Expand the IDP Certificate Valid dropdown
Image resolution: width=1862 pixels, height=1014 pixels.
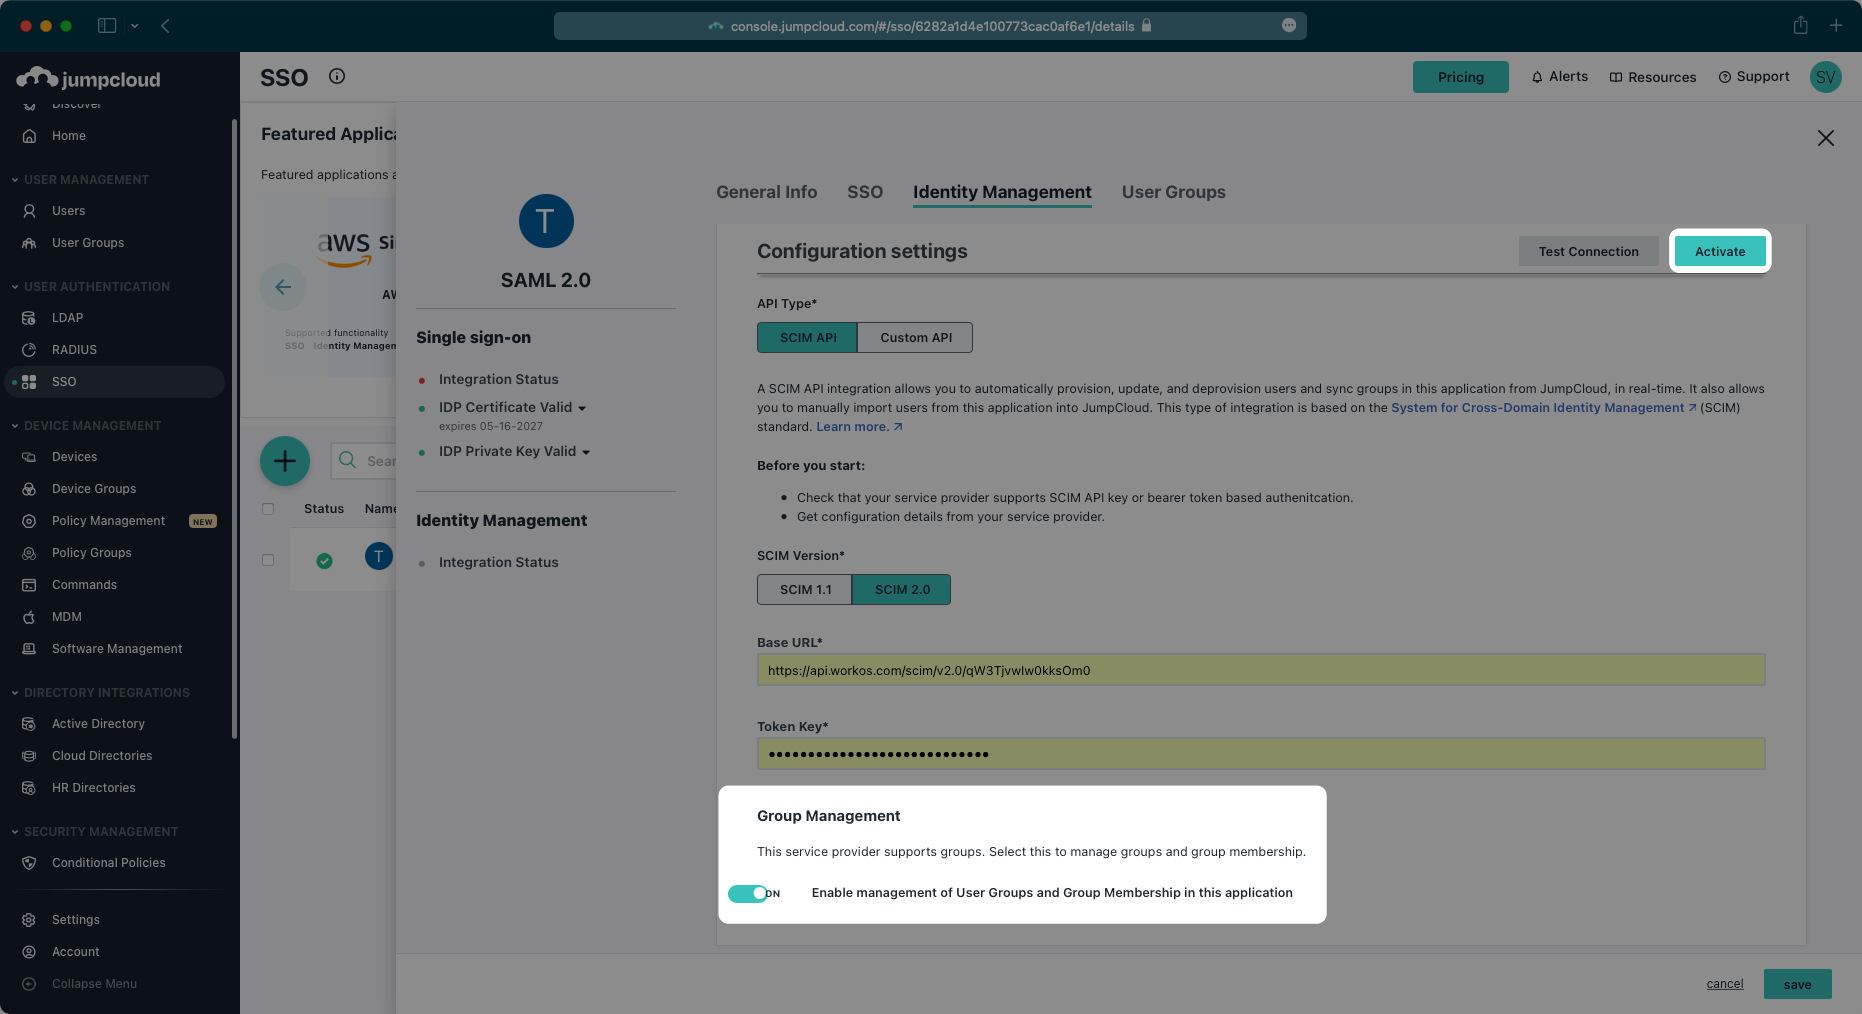(583, 407)
